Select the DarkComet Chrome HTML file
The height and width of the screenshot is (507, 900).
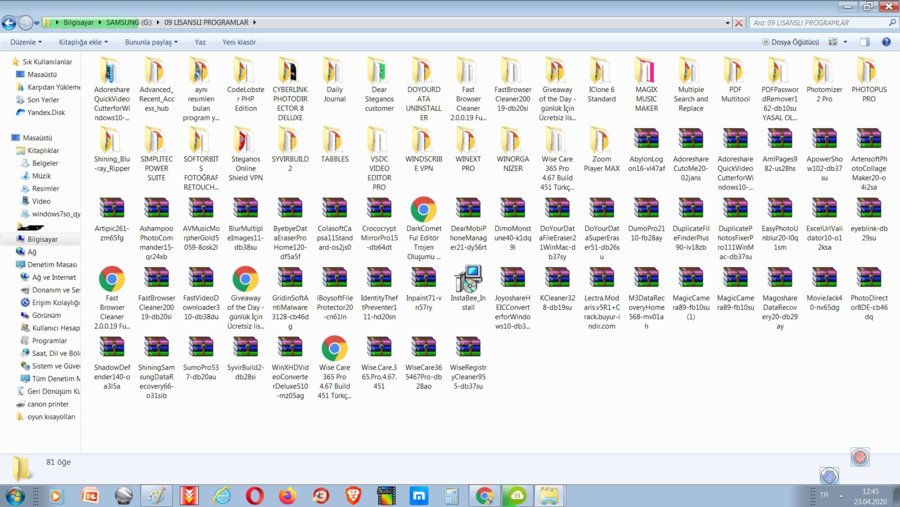pos(423,210)
